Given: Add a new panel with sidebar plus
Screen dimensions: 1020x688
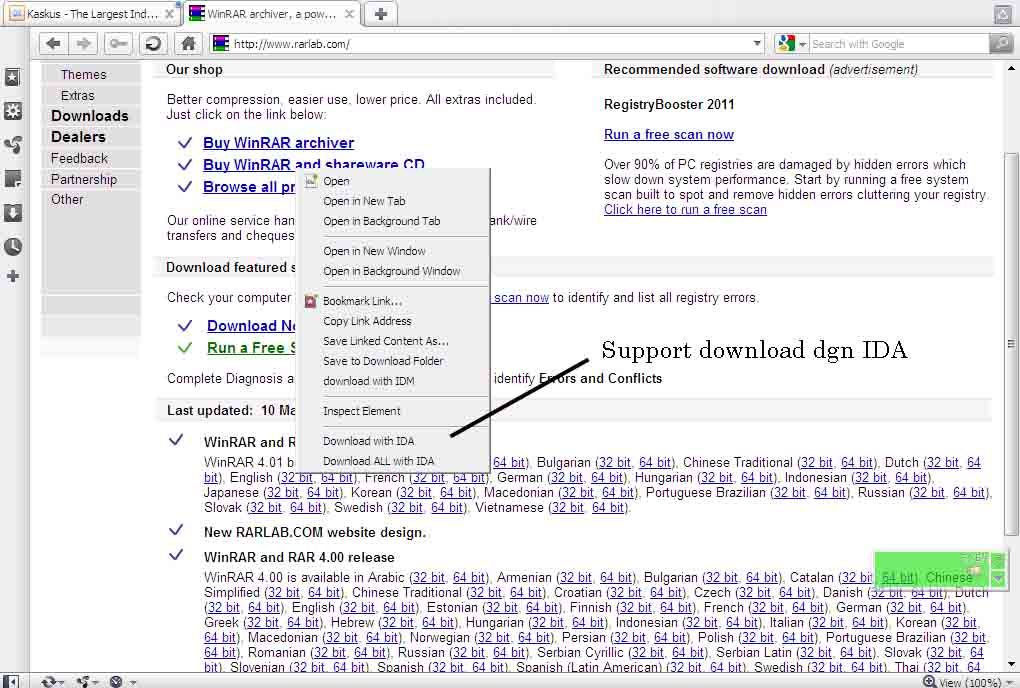Looking at the screenshot, I should click(12, 276).
